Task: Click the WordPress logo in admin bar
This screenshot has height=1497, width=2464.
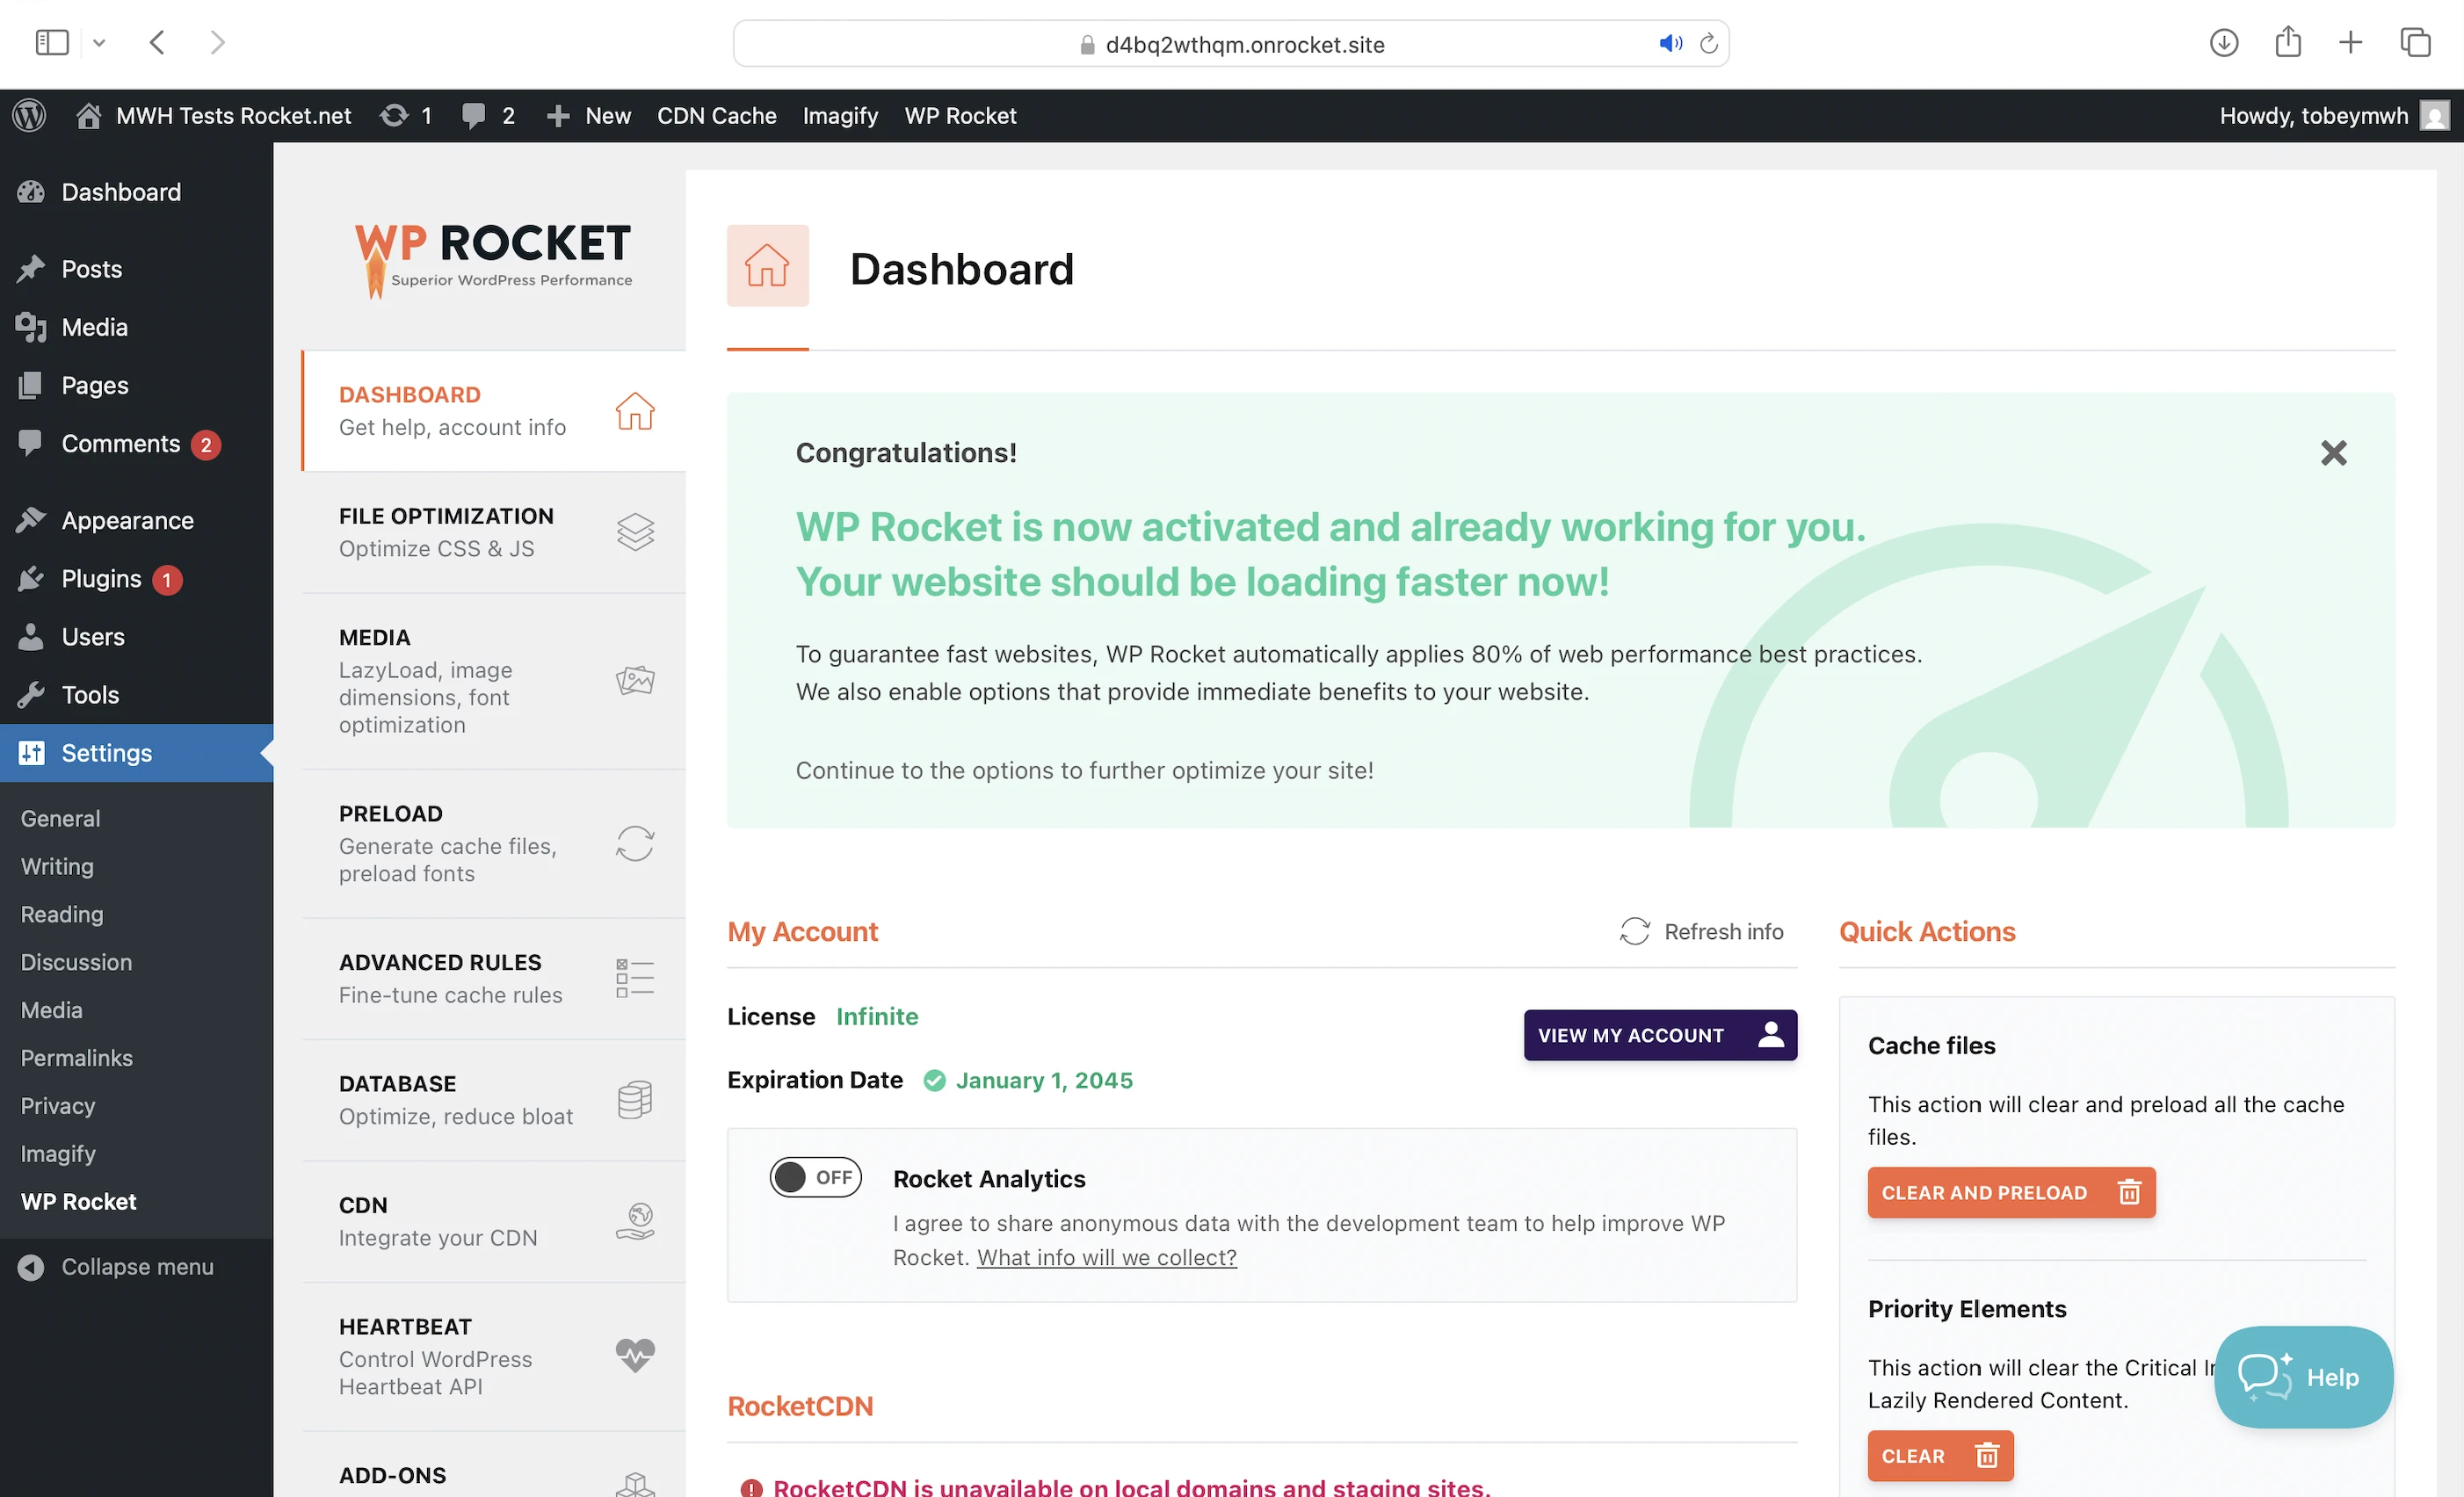Action: click(x=30, y=116)
